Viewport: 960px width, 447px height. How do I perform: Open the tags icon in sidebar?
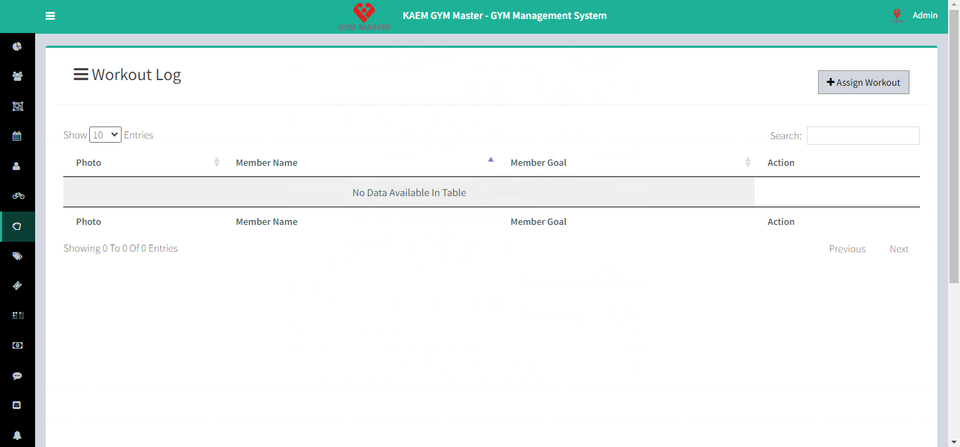[x=17, y=256]
